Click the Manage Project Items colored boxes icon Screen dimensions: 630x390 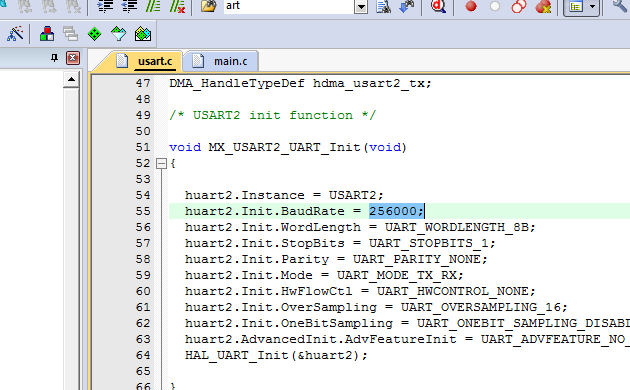click(x=47, y=34)
